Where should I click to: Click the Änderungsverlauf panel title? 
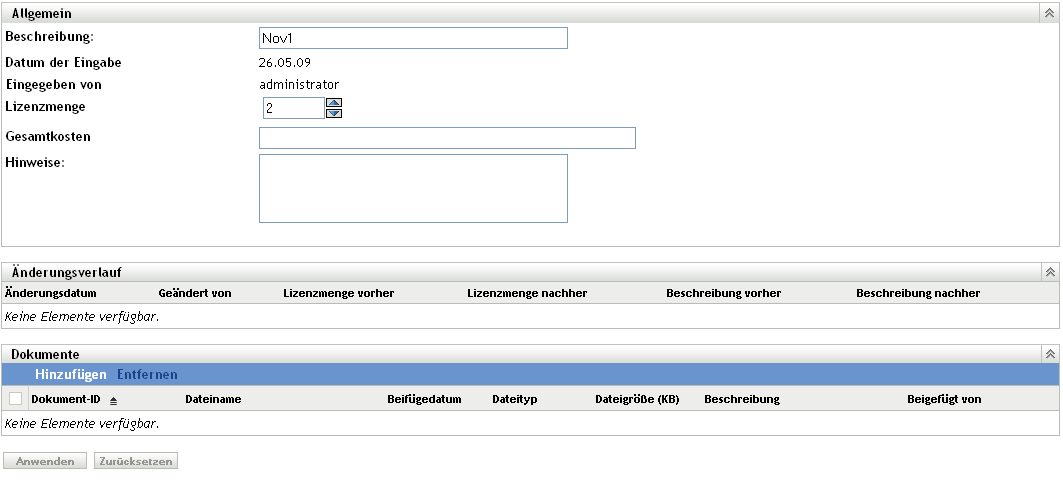click(66, 273)
